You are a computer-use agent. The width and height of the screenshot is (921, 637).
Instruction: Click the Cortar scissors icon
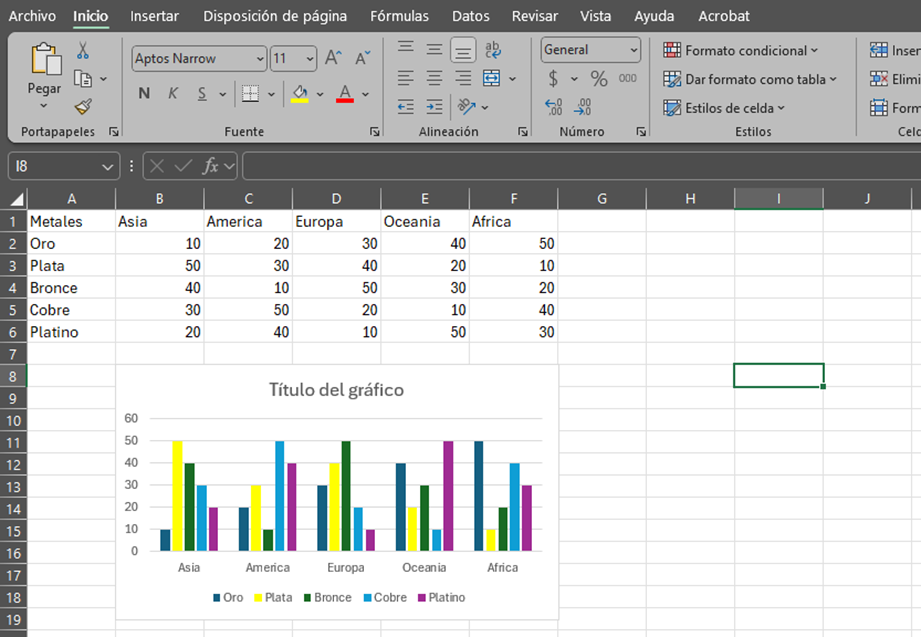(x=83, y=51)
